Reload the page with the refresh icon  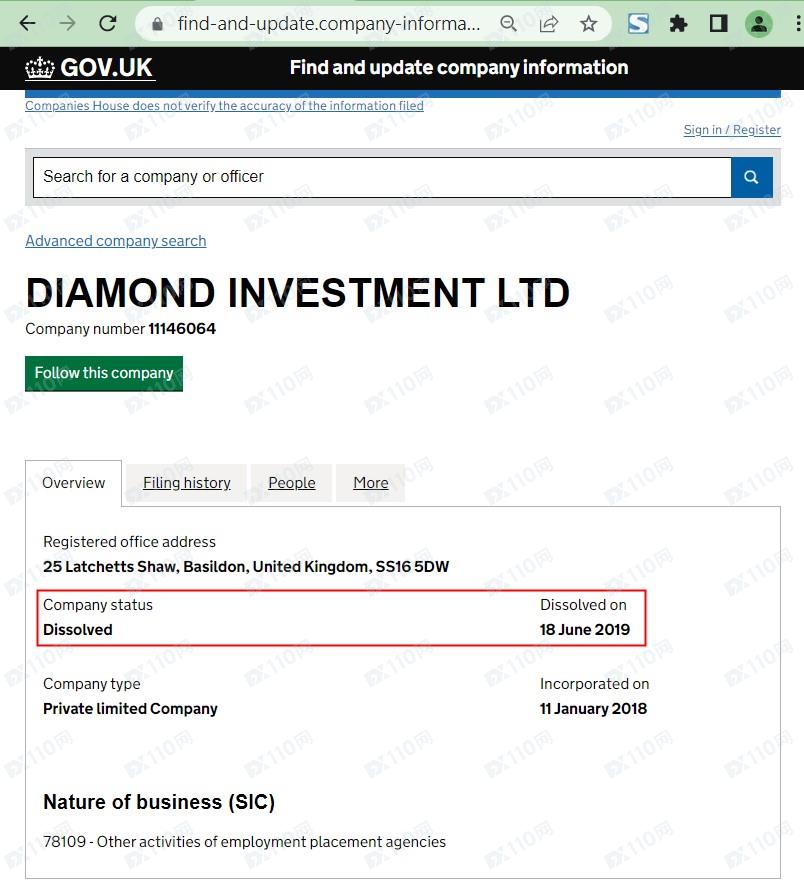107,23
